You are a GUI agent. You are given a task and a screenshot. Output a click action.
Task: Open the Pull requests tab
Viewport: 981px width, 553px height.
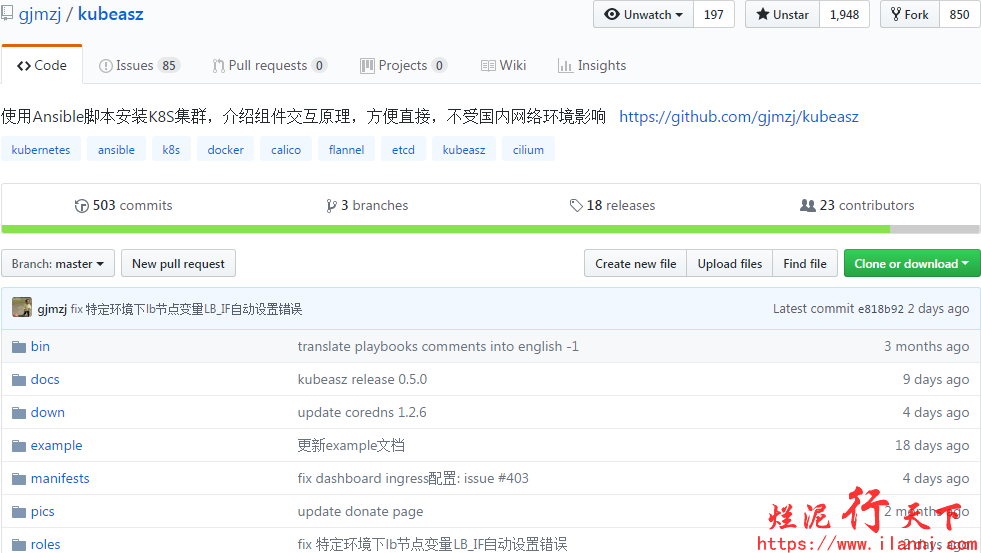click(268, 66)
